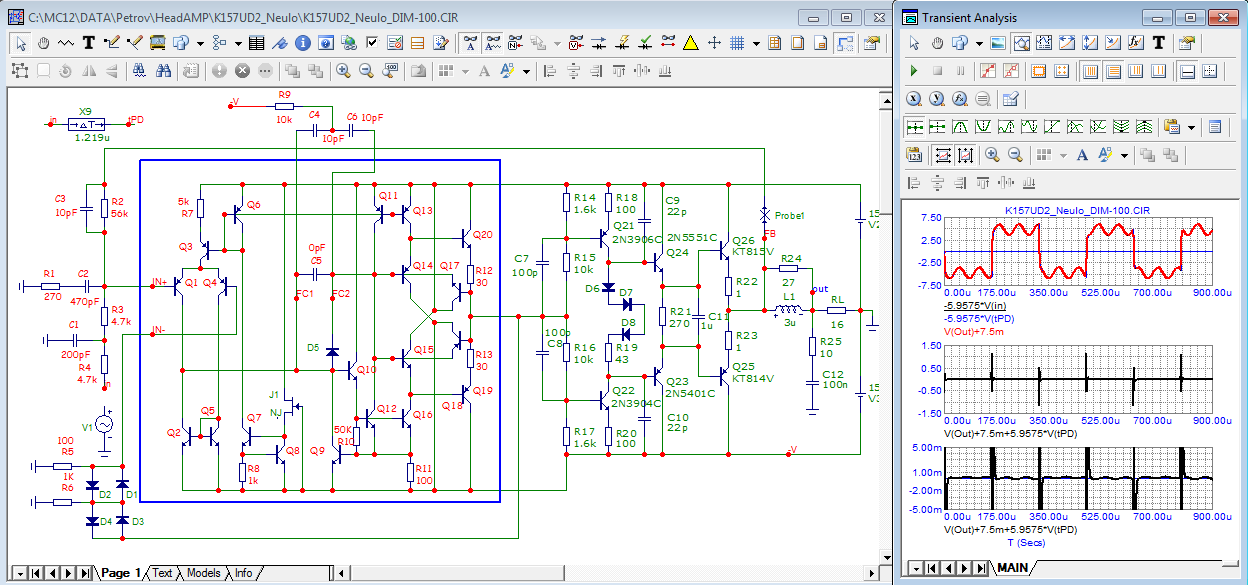The image size is (1248, 585).
Task: Click the yellow triangle toolbar icon
Action: pos(691,43)
